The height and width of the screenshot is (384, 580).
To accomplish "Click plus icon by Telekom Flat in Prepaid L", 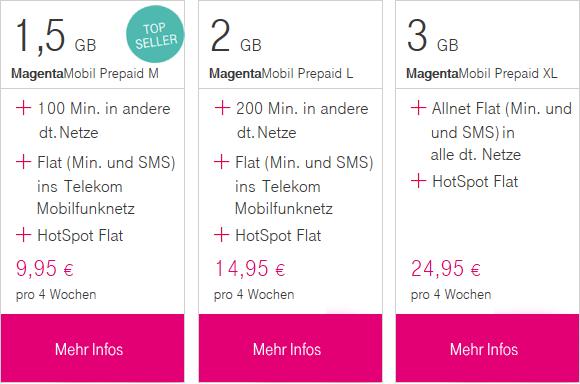I will coord(222,162).
